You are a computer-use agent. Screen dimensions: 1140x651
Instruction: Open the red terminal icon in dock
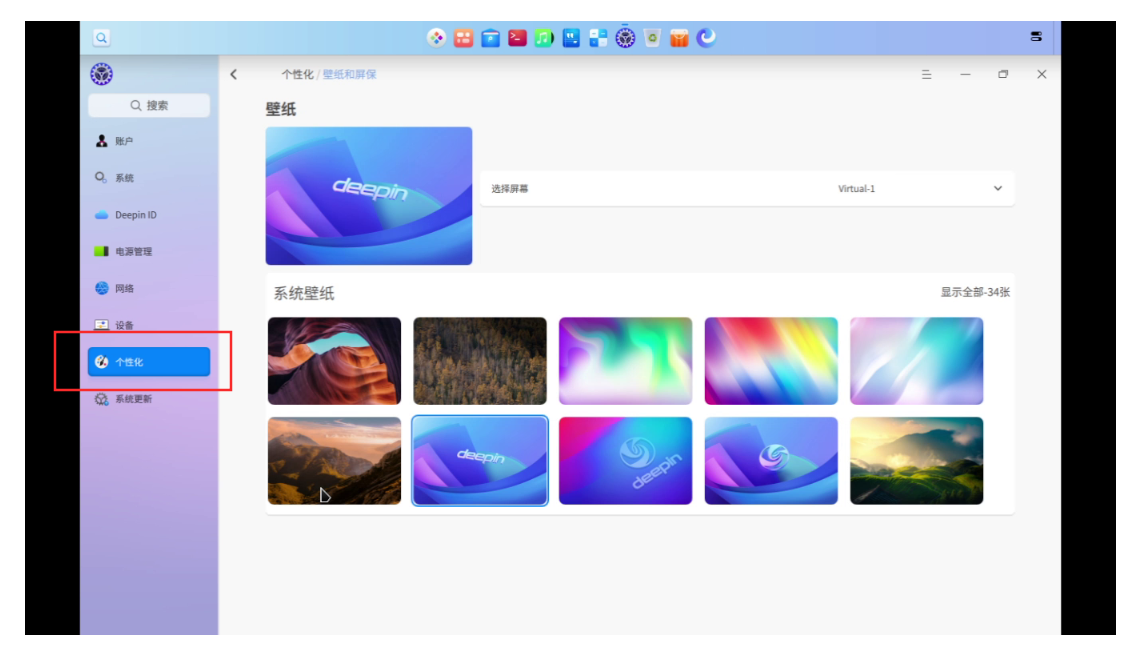point(517,38)
